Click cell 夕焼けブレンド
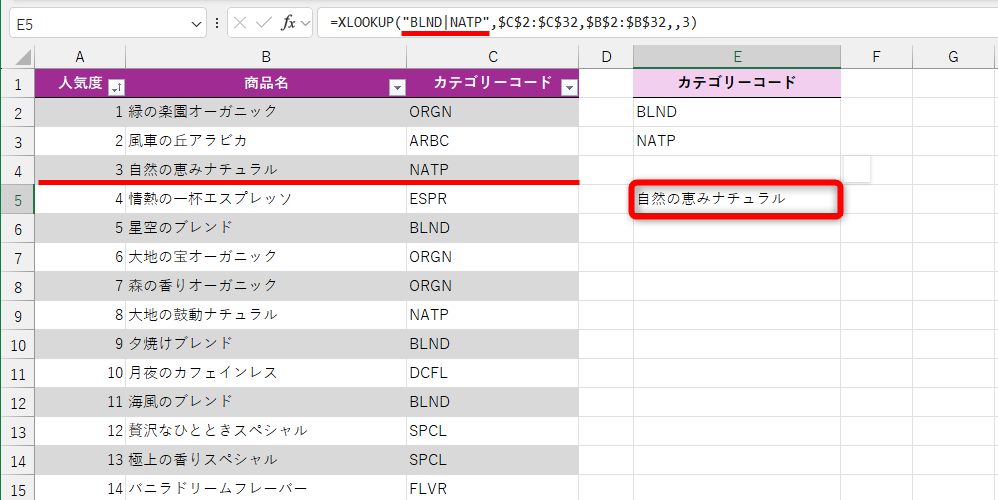 266,344
